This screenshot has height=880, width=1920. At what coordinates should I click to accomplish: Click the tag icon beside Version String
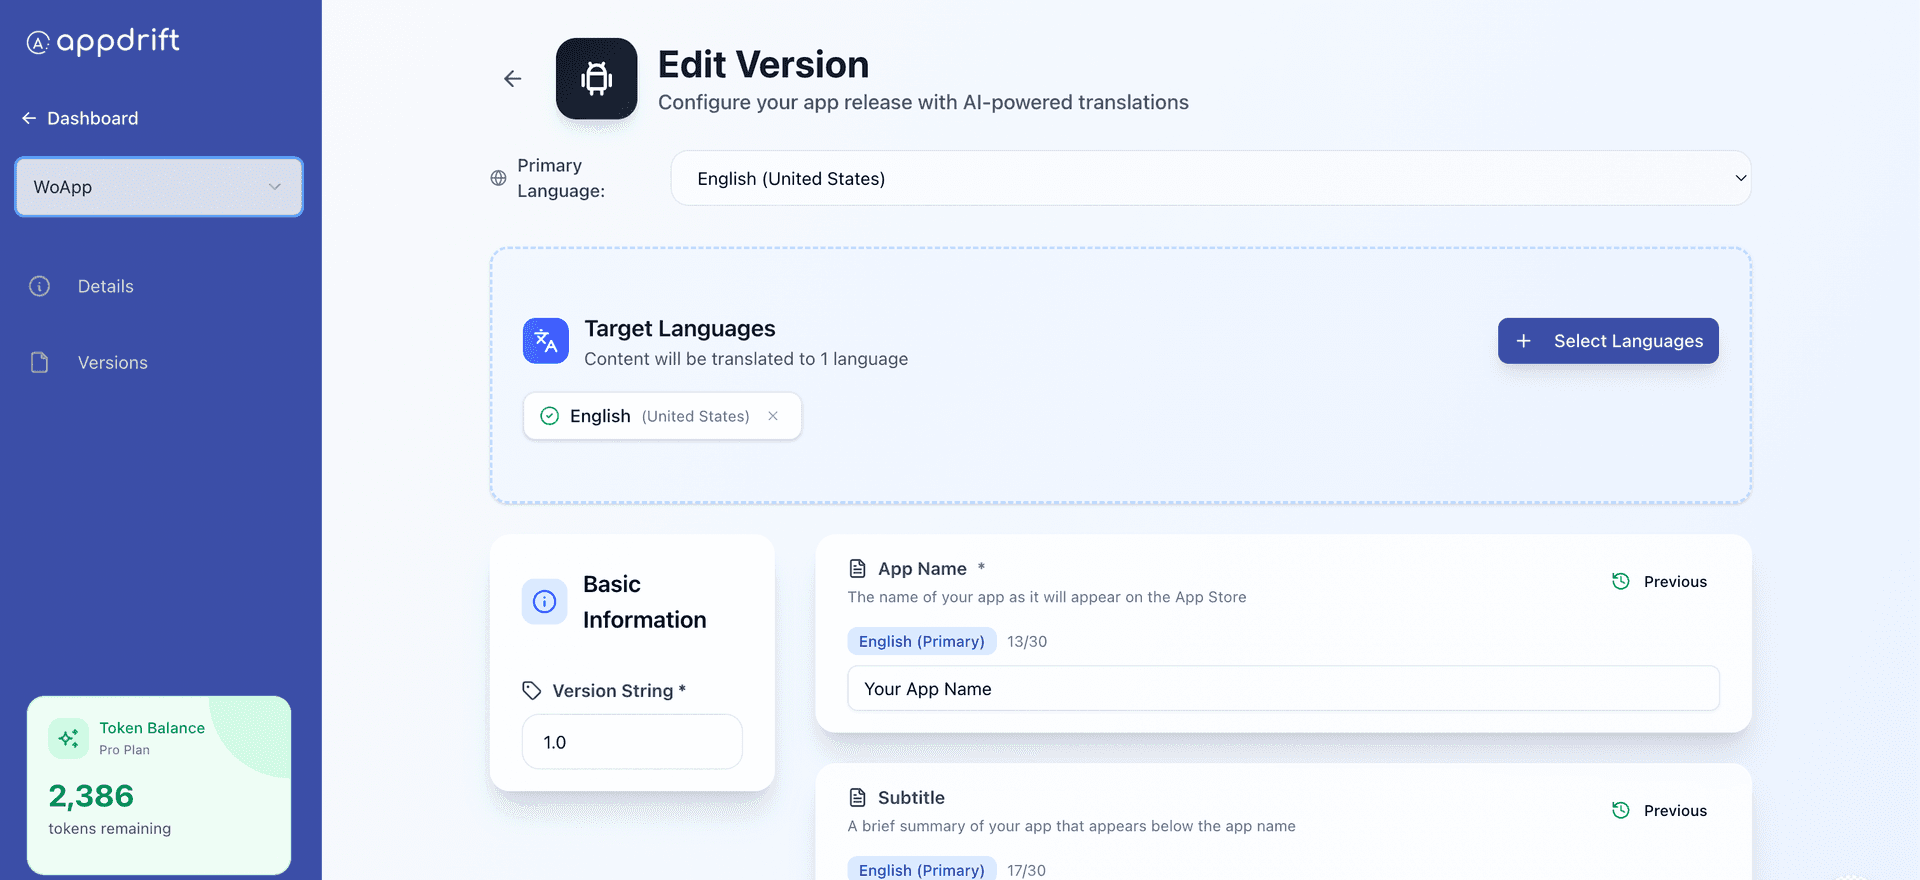point(532,690)
